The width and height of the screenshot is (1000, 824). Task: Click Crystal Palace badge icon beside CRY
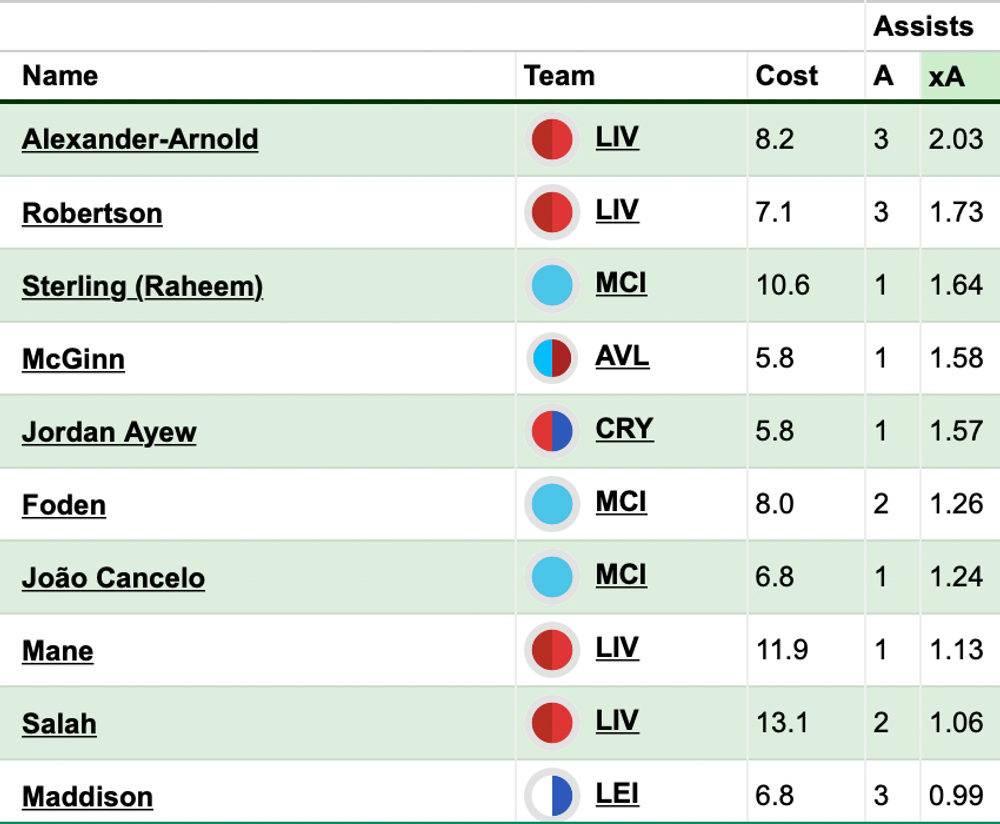point(552,431)
